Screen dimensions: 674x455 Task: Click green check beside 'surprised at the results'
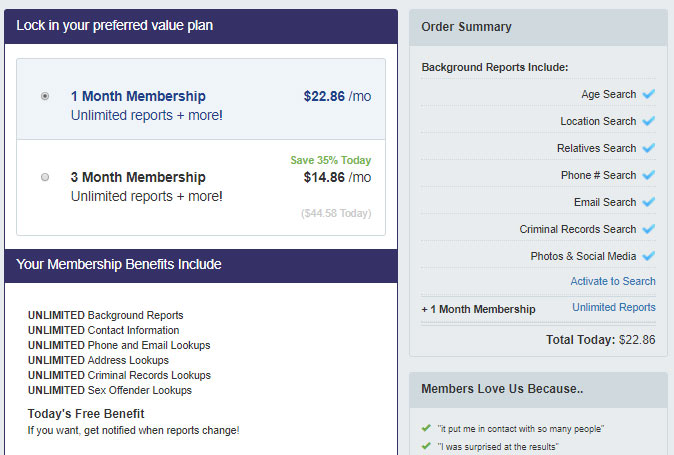(x=426, y=446)
